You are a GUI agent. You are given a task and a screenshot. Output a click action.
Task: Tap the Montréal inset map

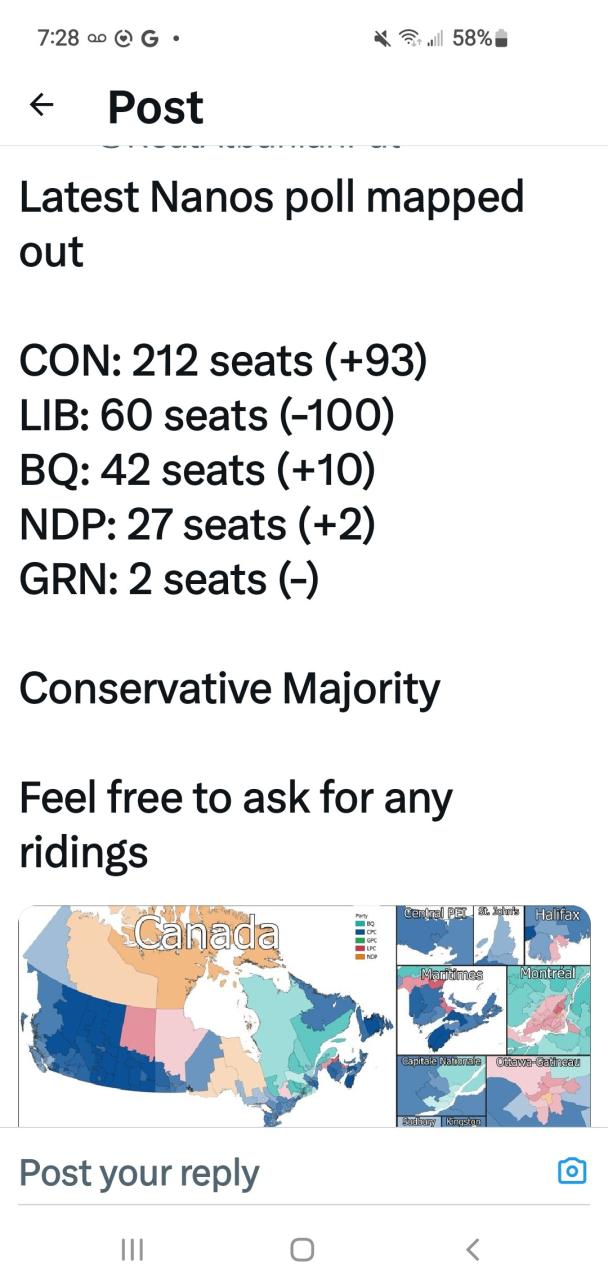click(548, 1008)
